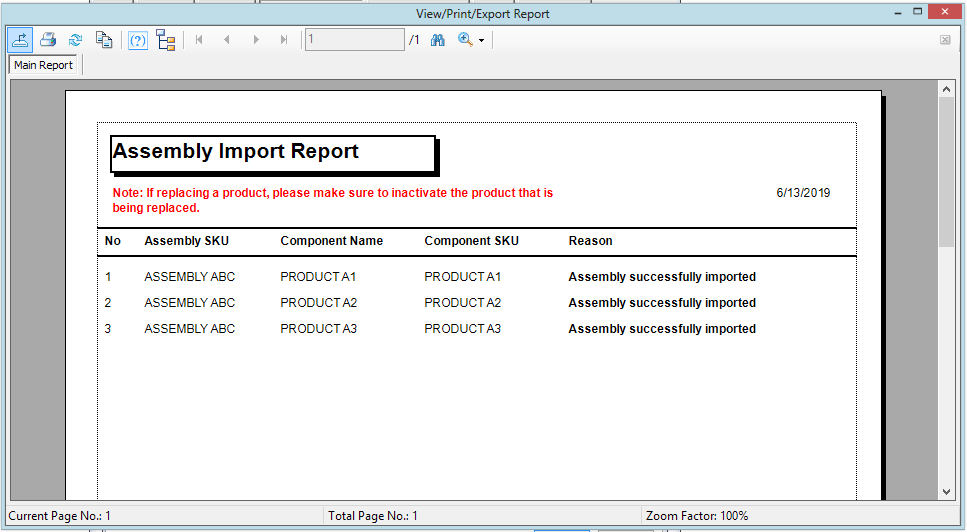Print the report using the printer icon
The width and height of the screenshot is (967, 532).
point(48,40)
